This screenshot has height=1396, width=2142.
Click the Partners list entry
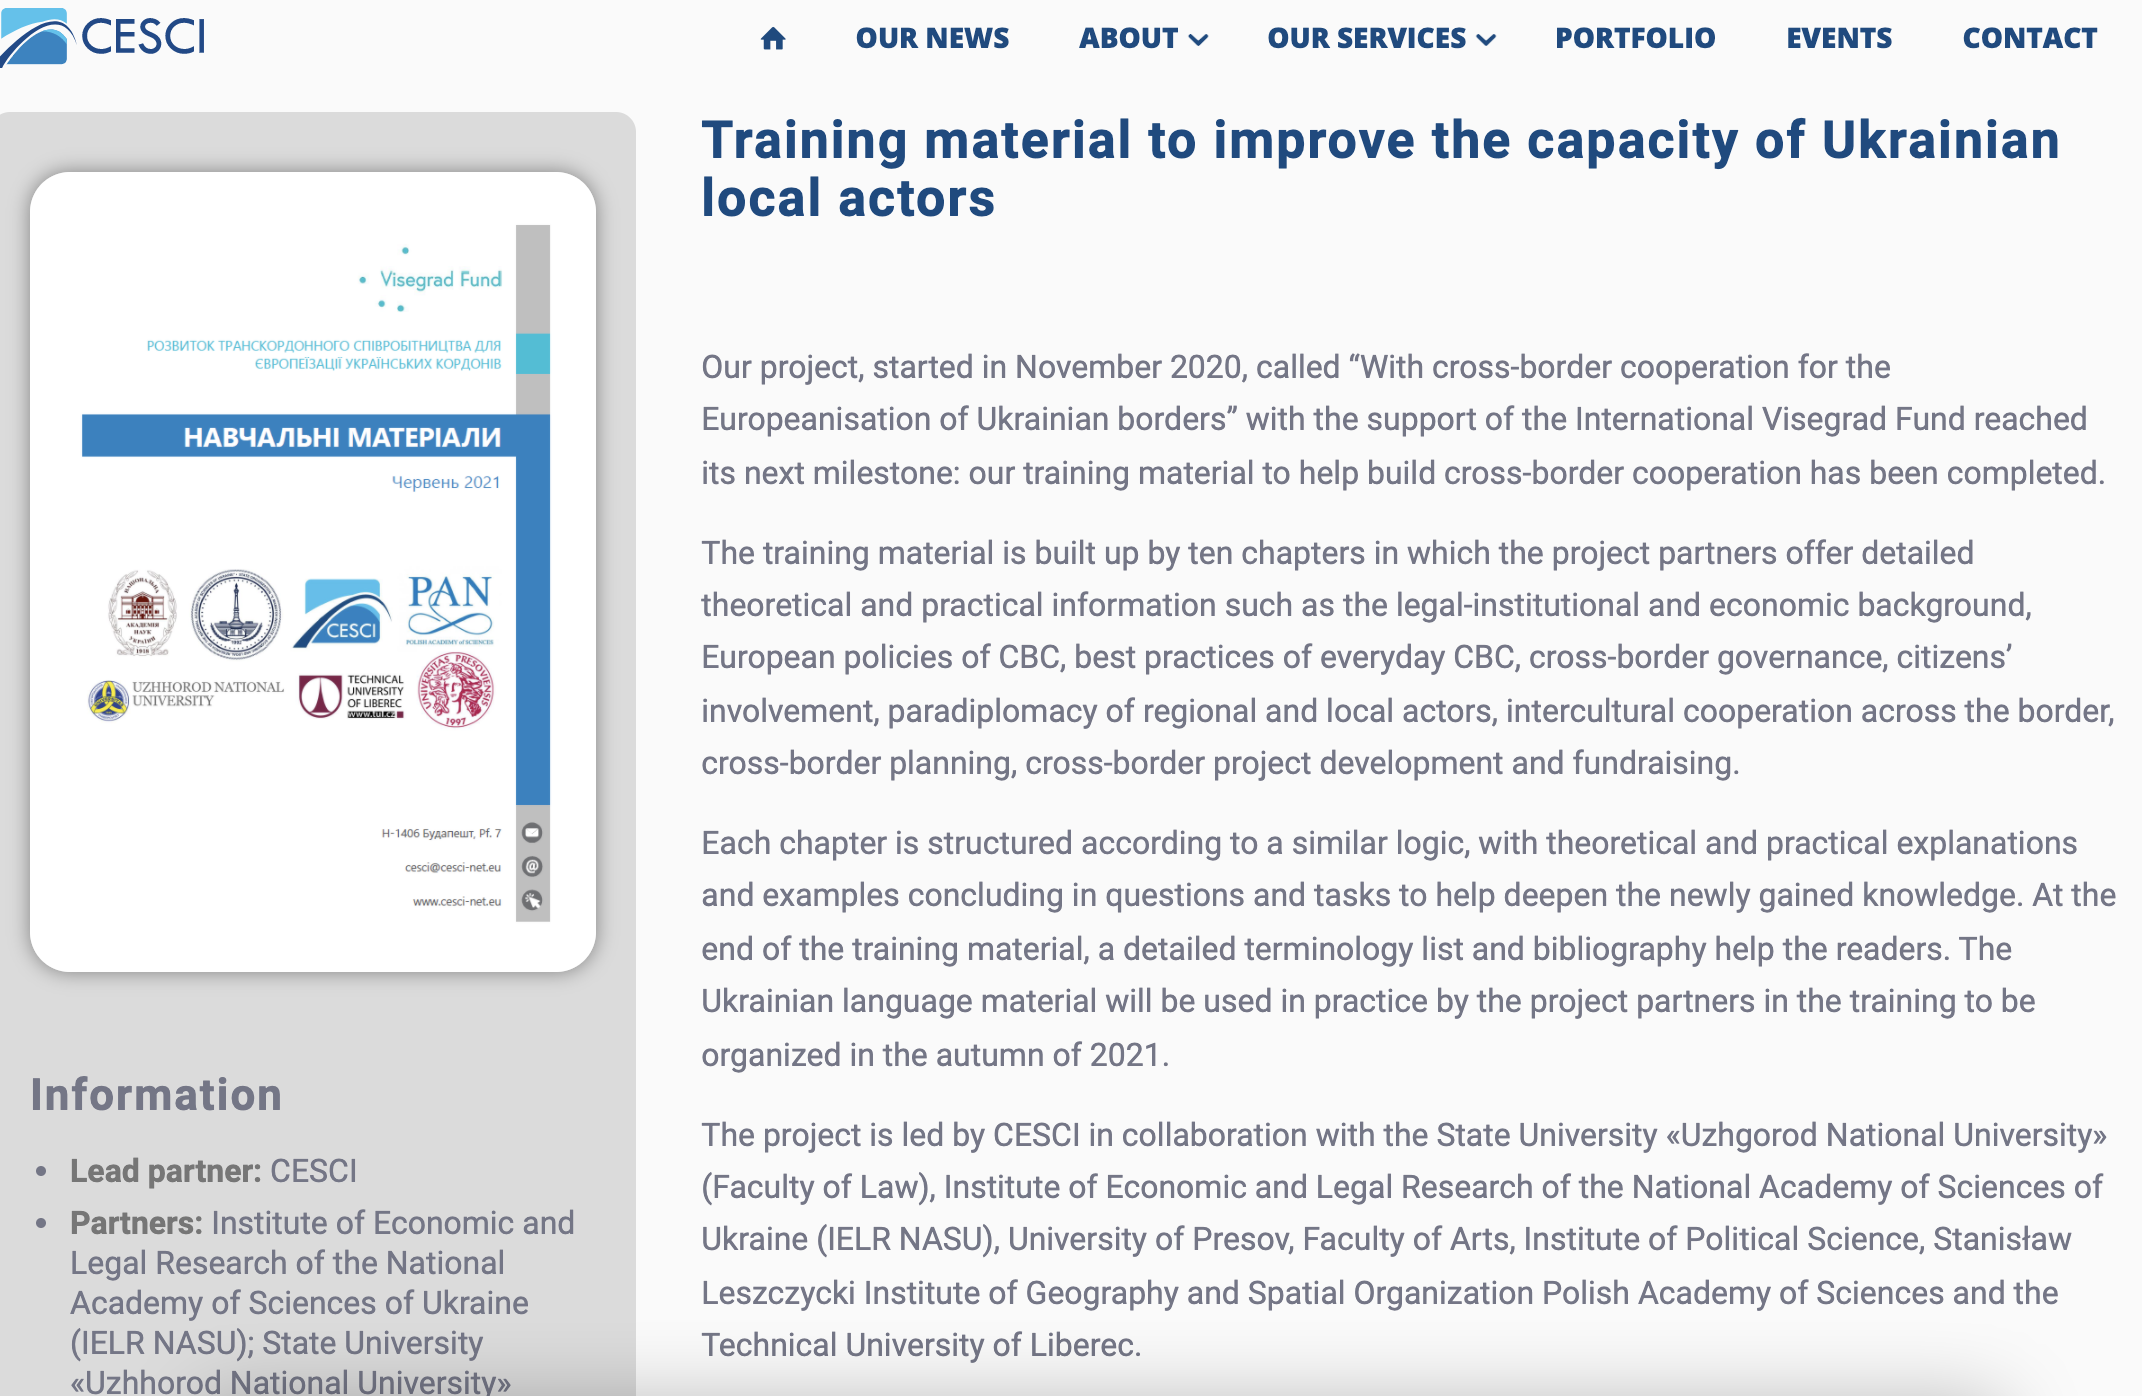322,1301
